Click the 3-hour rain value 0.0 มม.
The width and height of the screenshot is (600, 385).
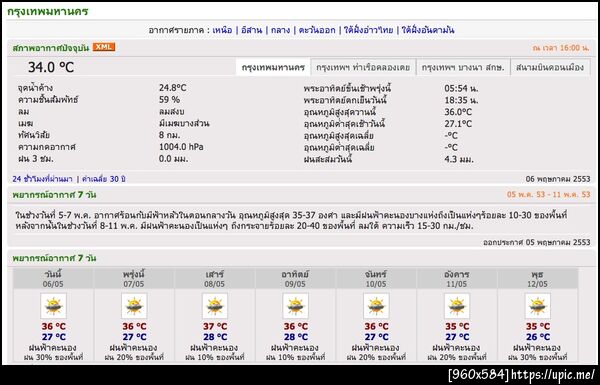coord(173,158)
